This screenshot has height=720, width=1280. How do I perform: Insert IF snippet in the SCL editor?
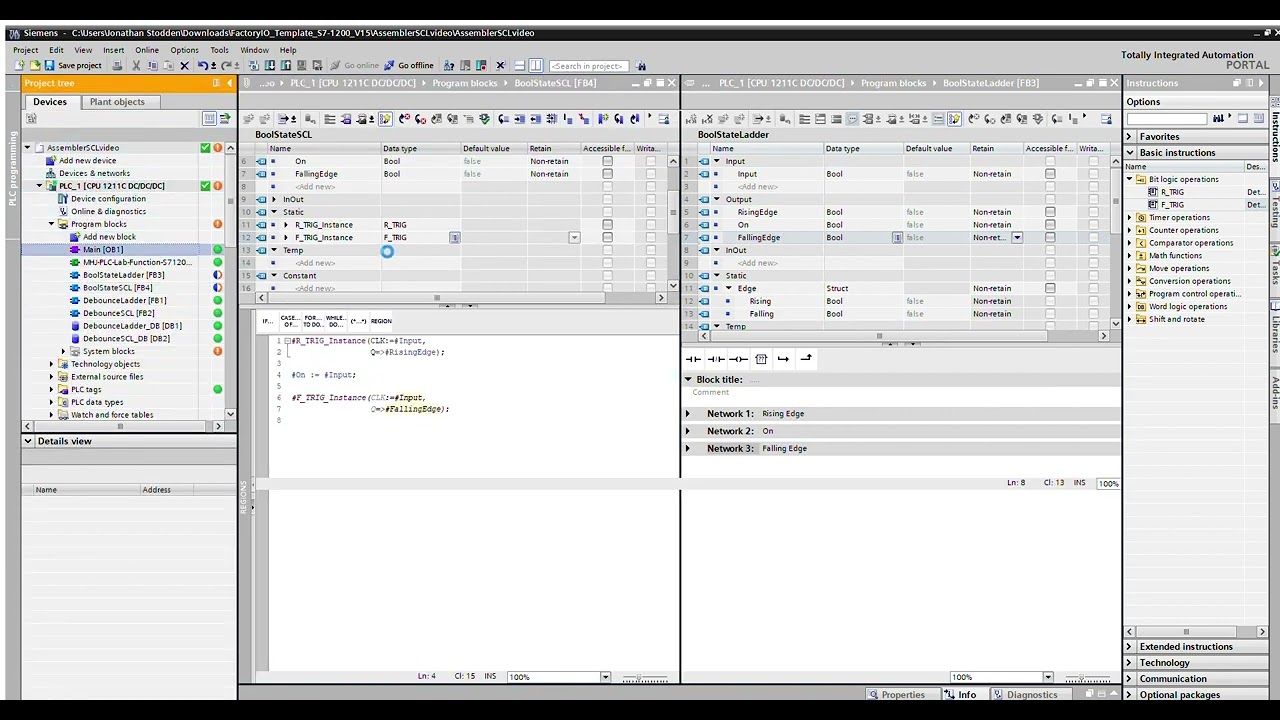(267, 321)
